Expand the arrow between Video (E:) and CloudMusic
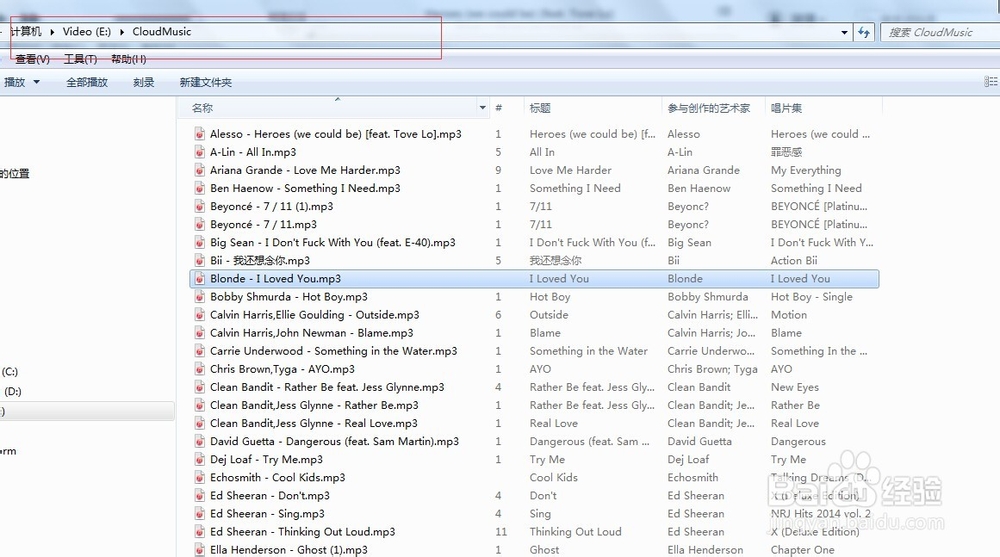The image size is (1000, 557). tap(122, 32)
